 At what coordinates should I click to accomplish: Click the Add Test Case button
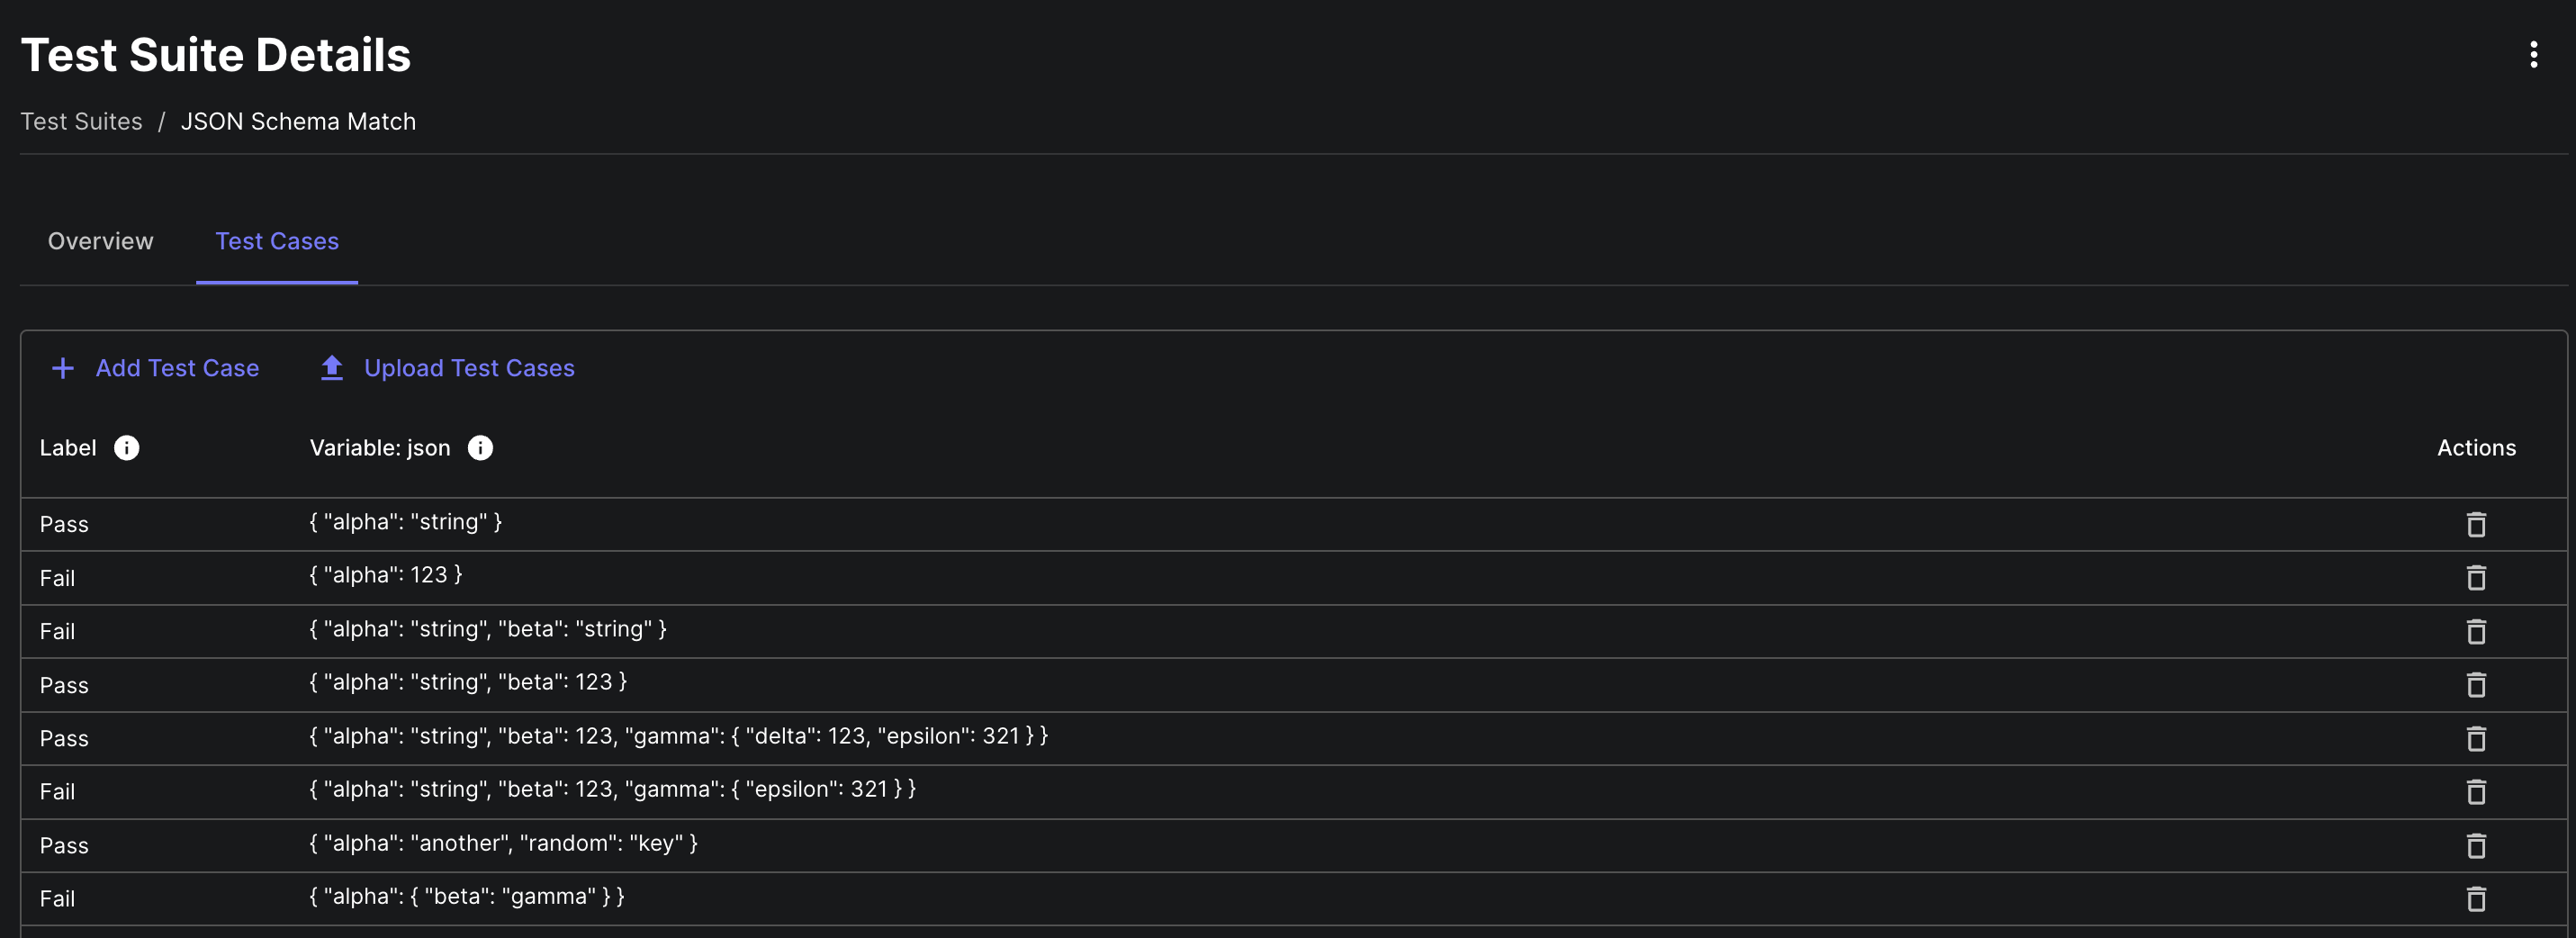[177, 368]
